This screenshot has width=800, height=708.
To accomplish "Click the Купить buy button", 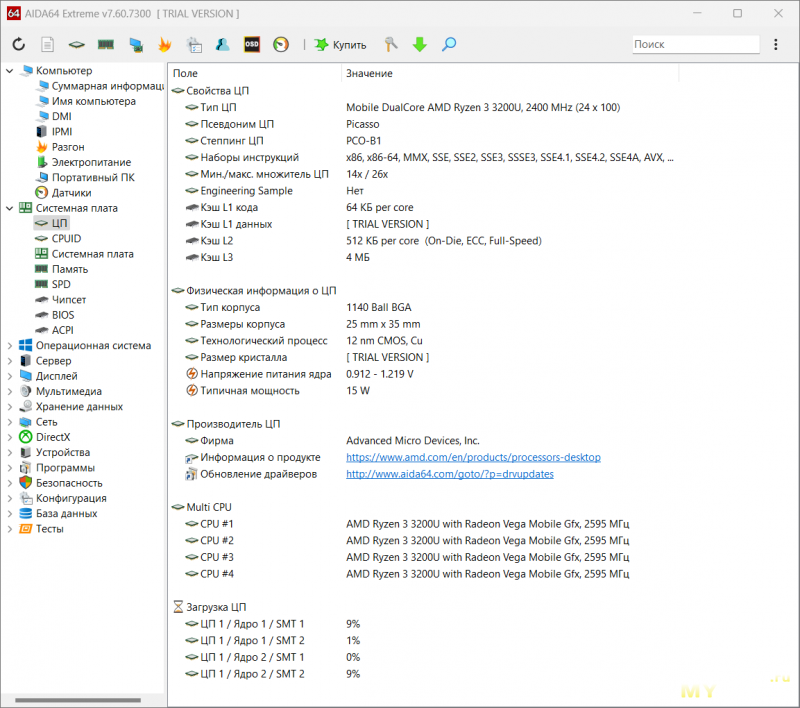I will pyautogui.click(x=340, y=45).
